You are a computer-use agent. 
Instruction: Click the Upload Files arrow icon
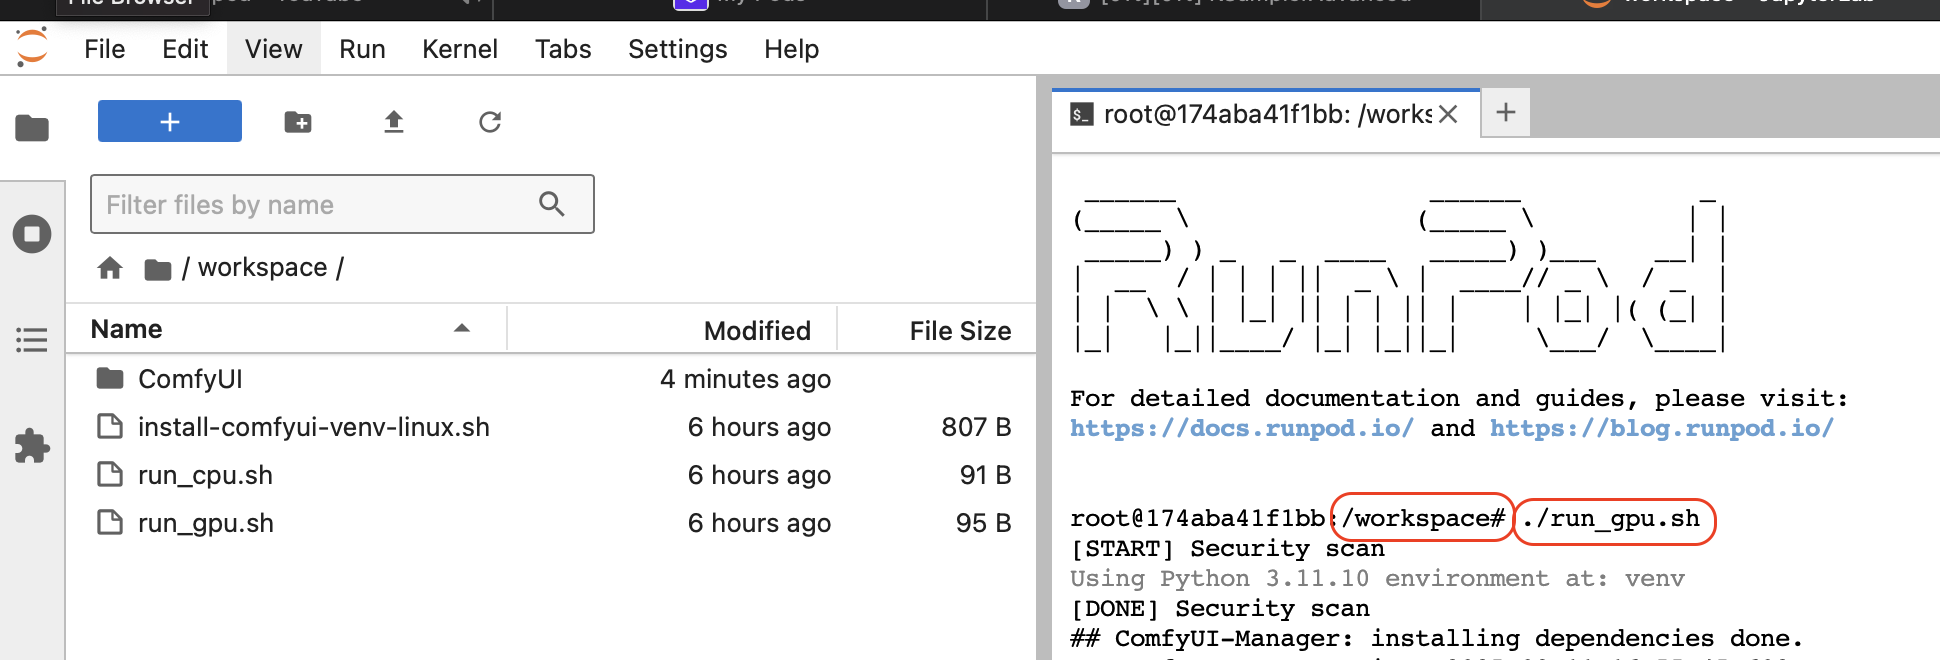coord(394,122)
